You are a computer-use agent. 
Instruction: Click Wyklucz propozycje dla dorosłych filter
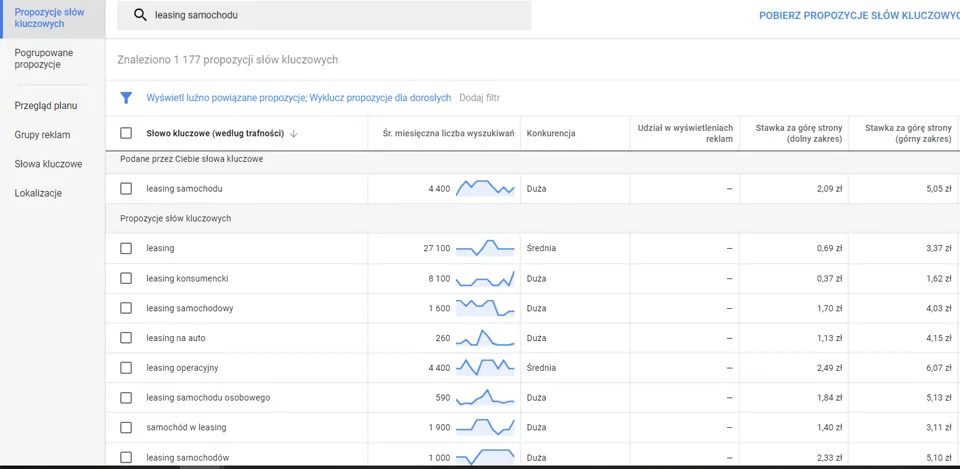[380, 98]
